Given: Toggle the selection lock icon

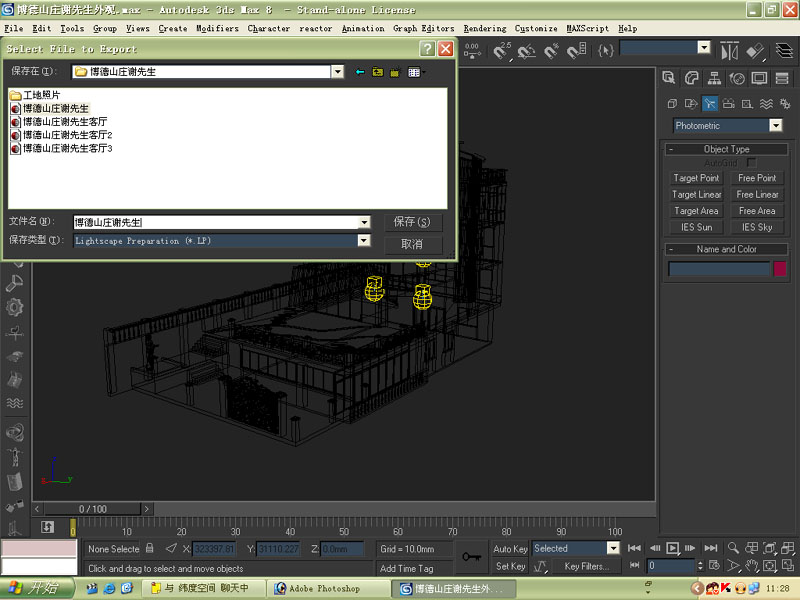Looking at the screenshot, I should [x=149, y=548].
